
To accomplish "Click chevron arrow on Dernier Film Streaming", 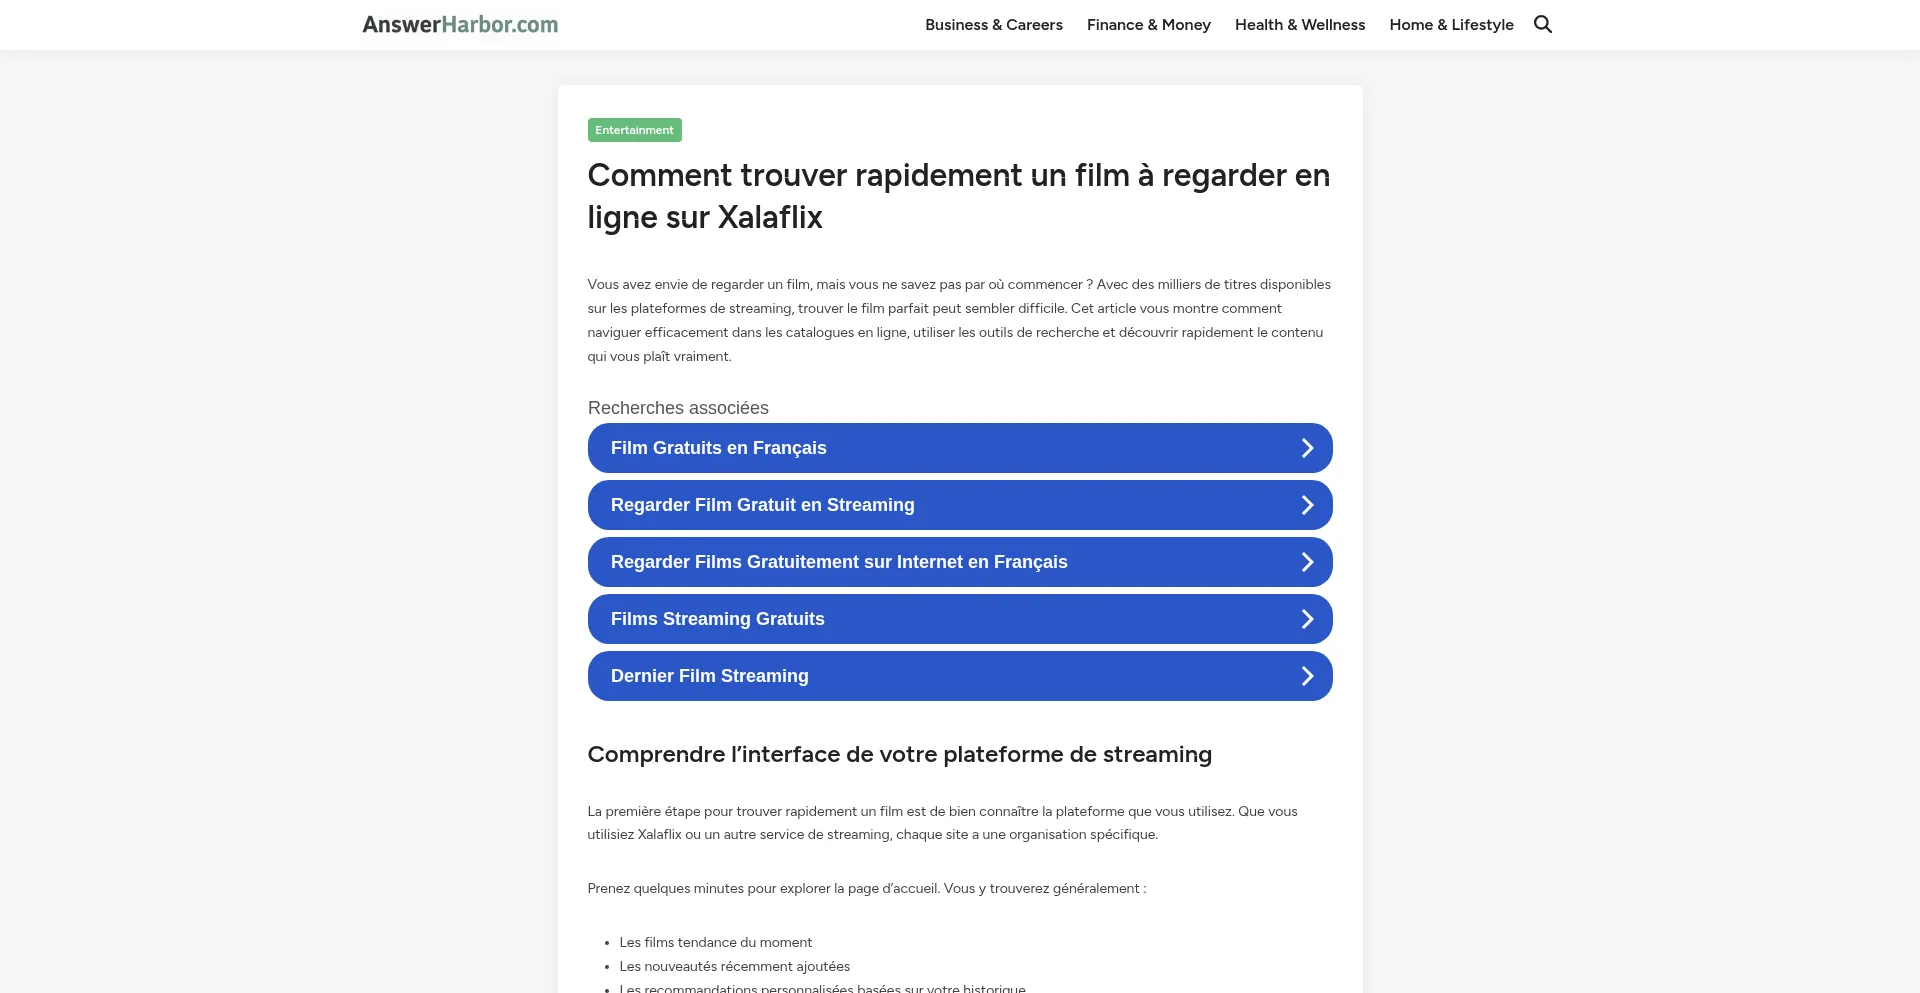I will pos(1306,676).
